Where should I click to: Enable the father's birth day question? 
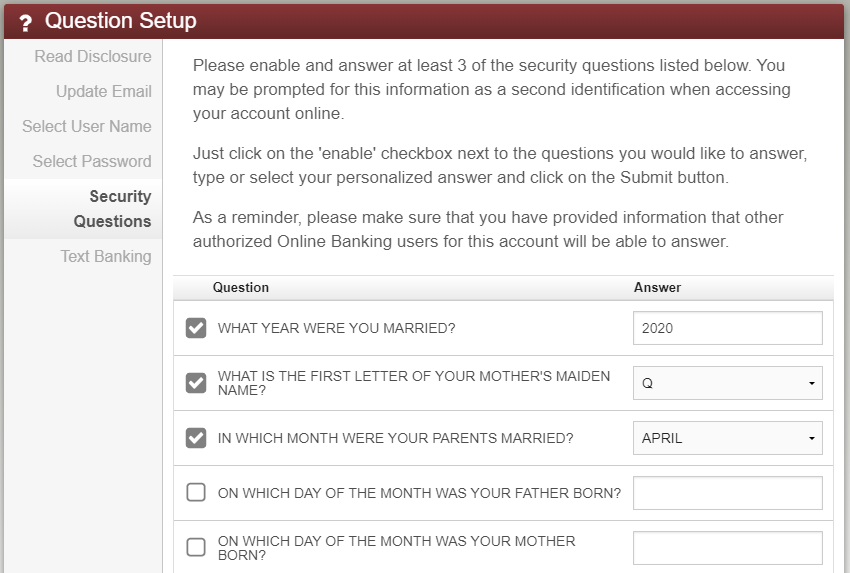[196, 493]
